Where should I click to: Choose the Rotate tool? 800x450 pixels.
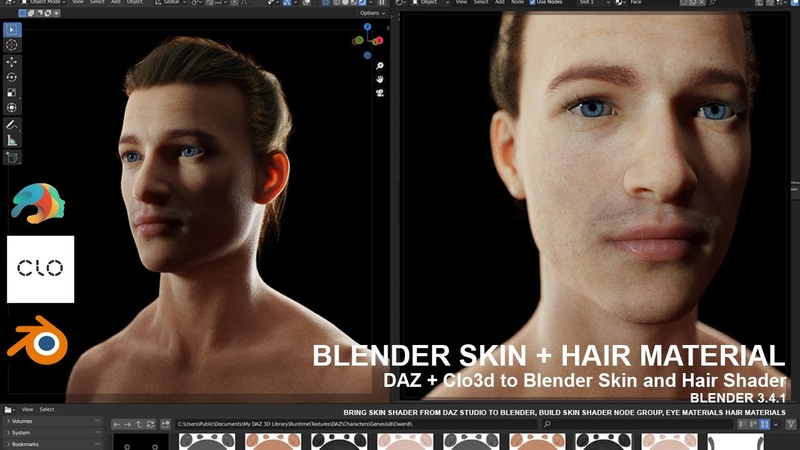point(12,77)
